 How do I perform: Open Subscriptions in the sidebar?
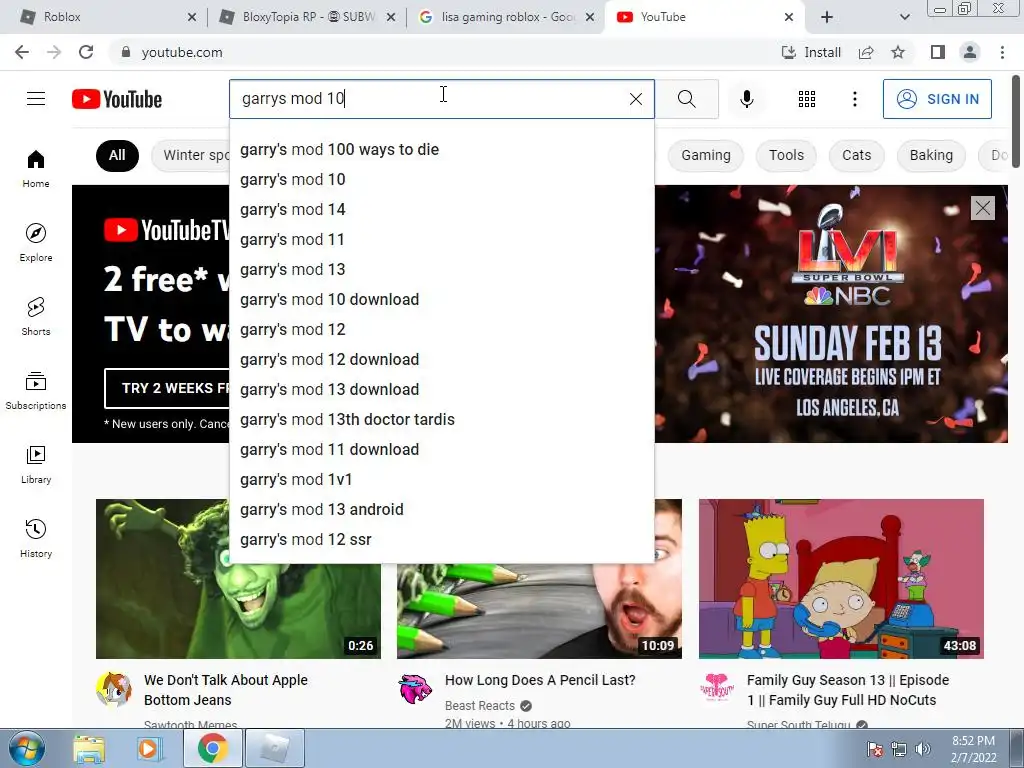coord(36,391)
